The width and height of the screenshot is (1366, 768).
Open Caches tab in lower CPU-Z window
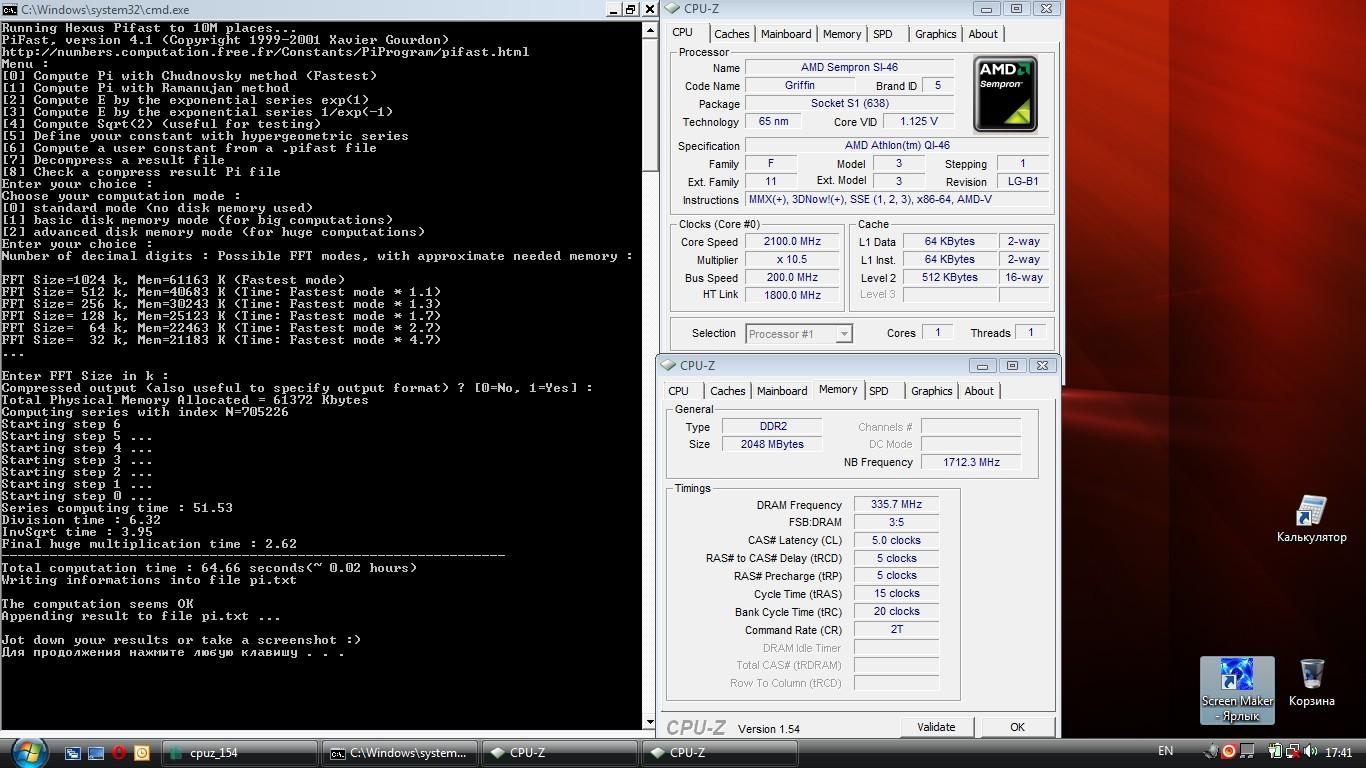[x=728, y=391]
